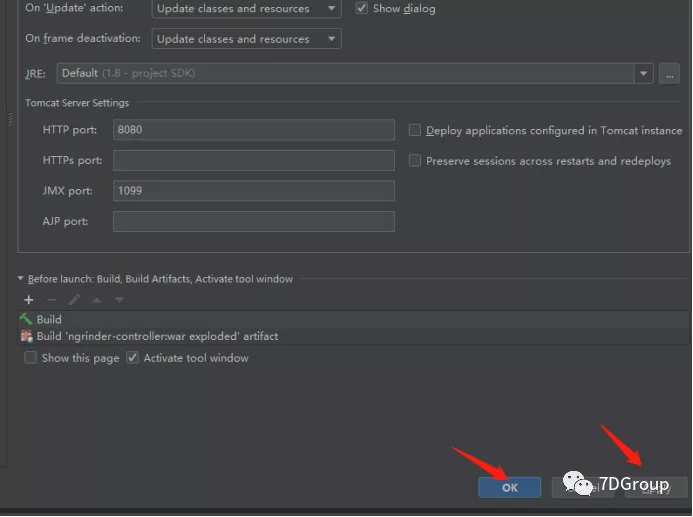The height and width of the screenshot is (517, 693).
Task: Open the On 'Update' action dropdown
Action: point(246,8)
